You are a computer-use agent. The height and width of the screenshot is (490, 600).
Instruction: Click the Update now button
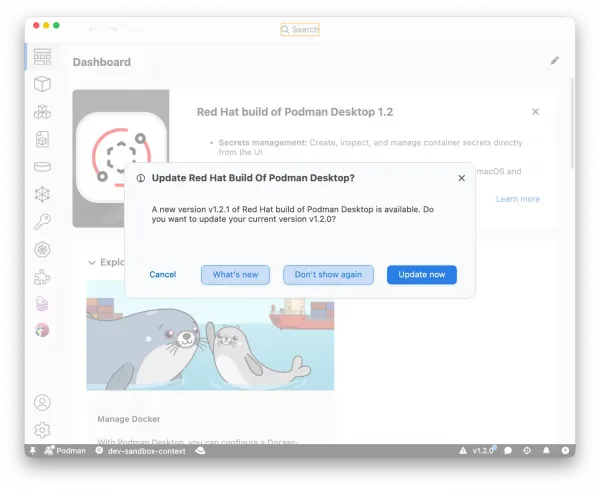click(x=422, y=275)
